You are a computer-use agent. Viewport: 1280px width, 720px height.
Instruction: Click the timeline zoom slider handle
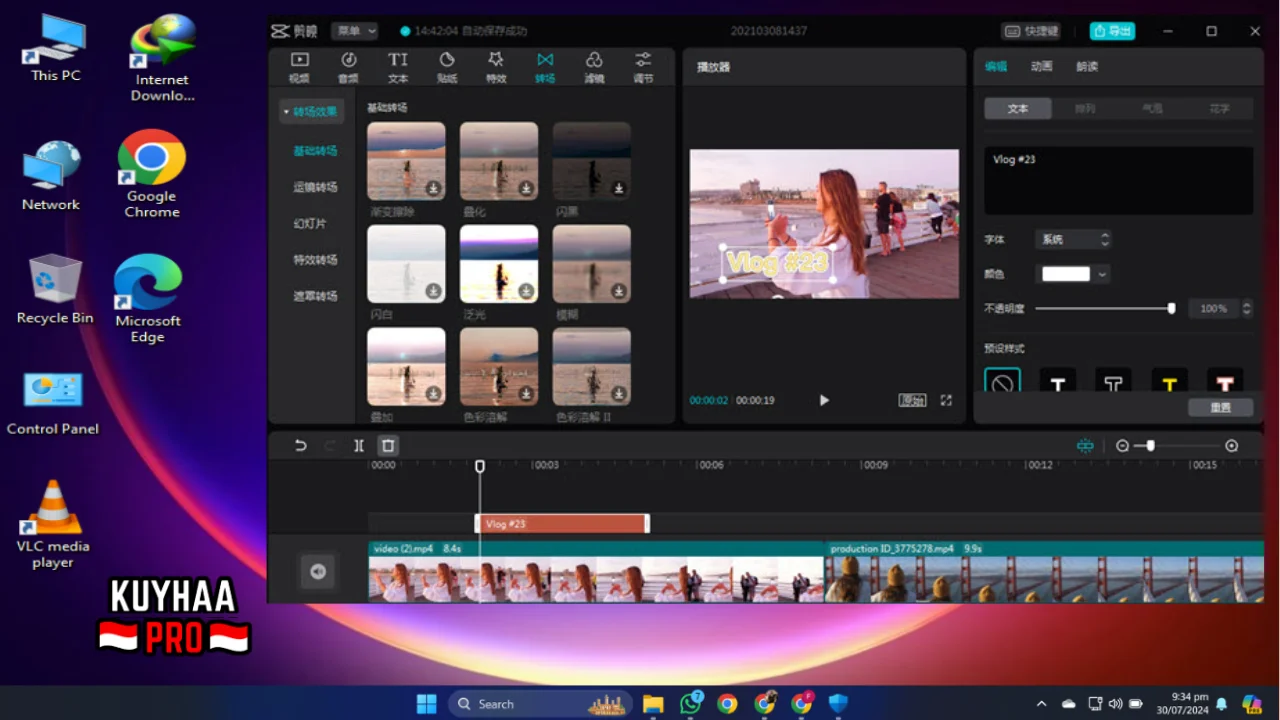1150,446
